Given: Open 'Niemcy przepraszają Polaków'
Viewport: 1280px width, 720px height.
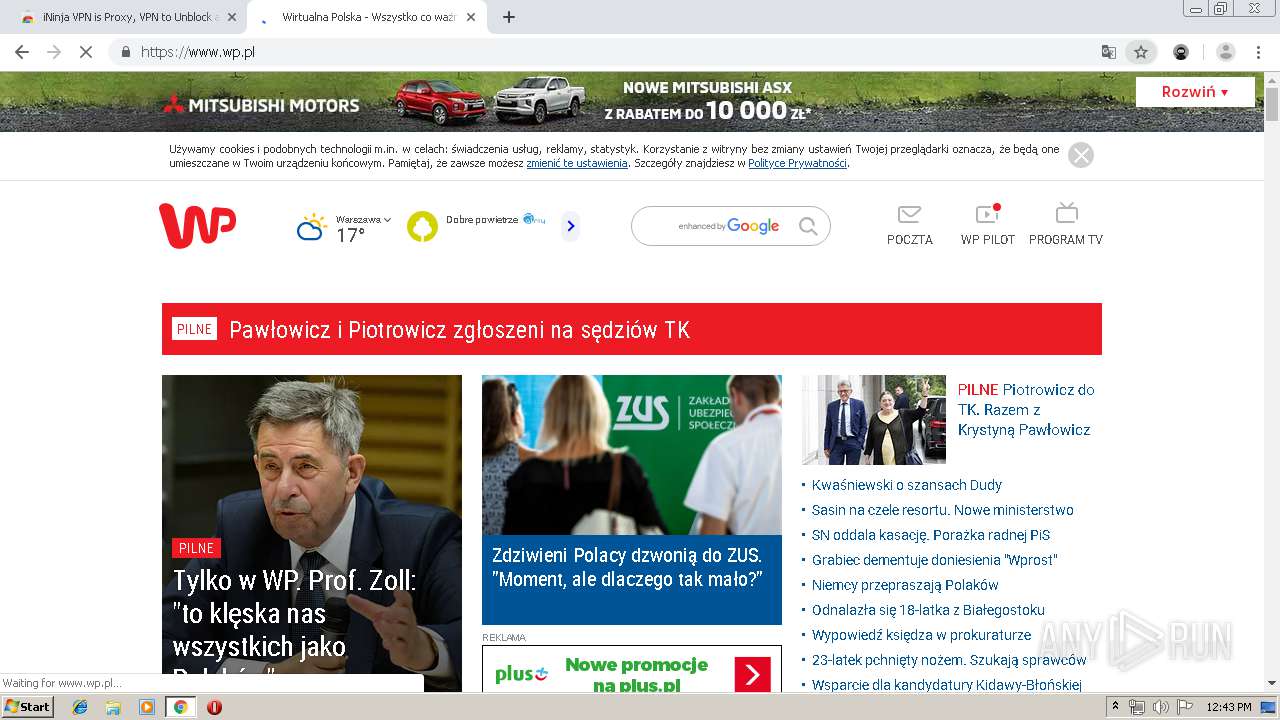Looking at the screenshot, I should tap(905, 585).
